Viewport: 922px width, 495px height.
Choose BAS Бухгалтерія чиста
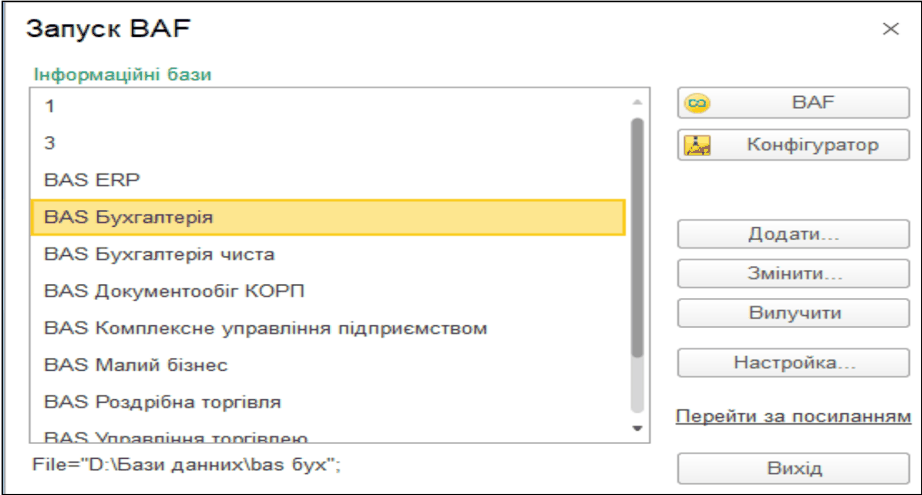(x=328, y=255)
